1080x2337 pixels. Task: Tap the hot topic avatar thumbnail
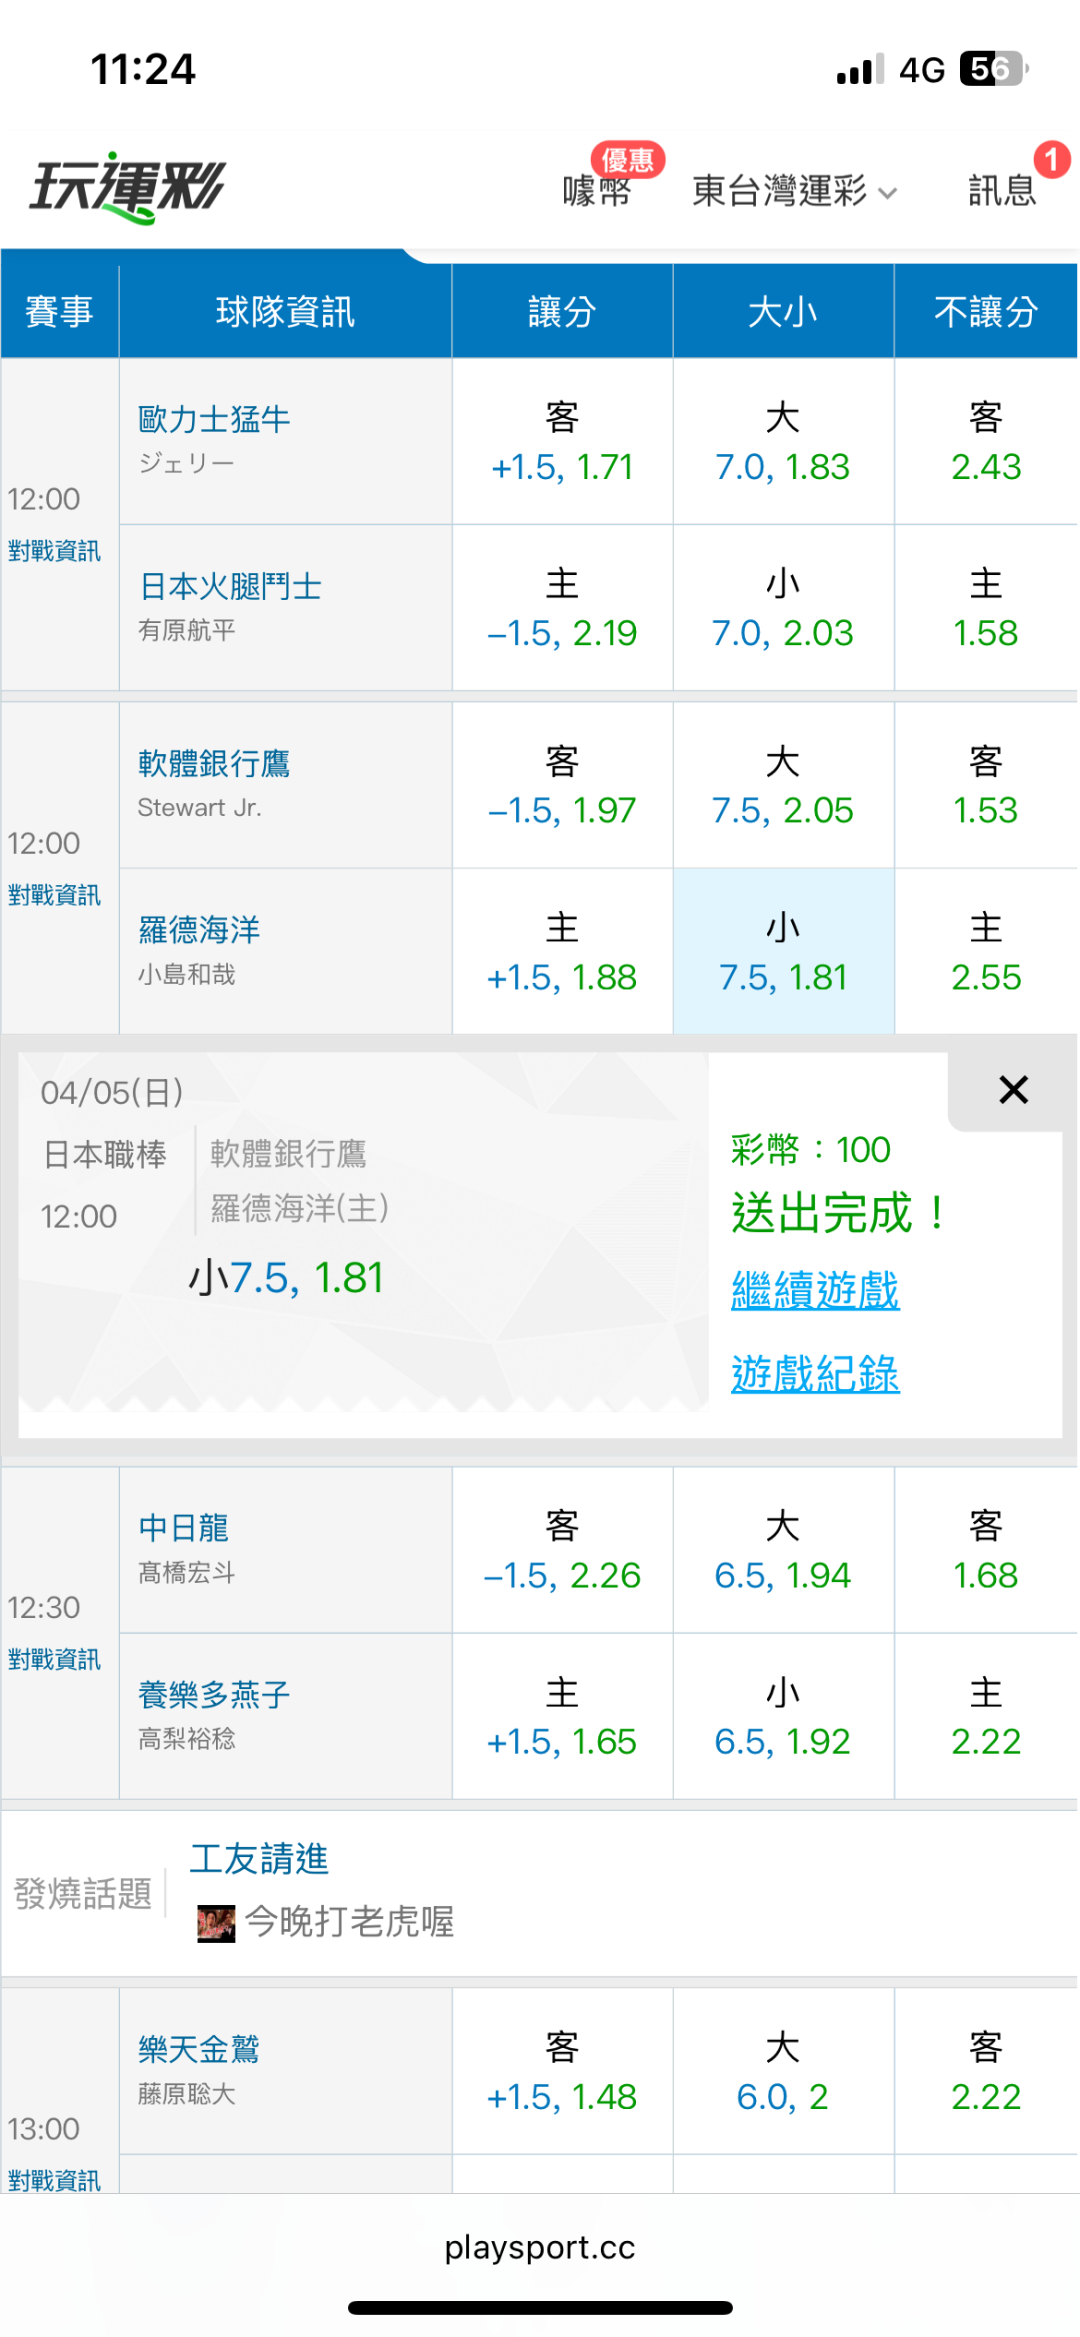point(216,1923)
